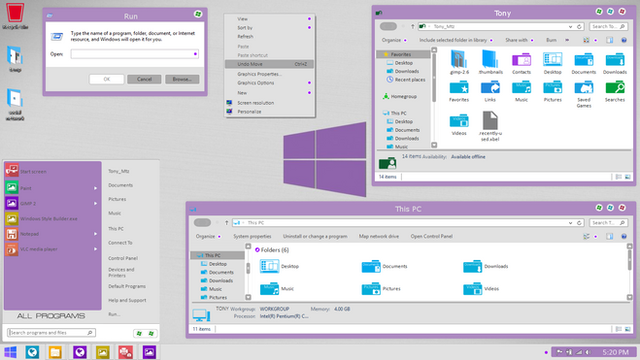
Task: Open Desktop folder in This PC content pane
Action: click(280, 266)
